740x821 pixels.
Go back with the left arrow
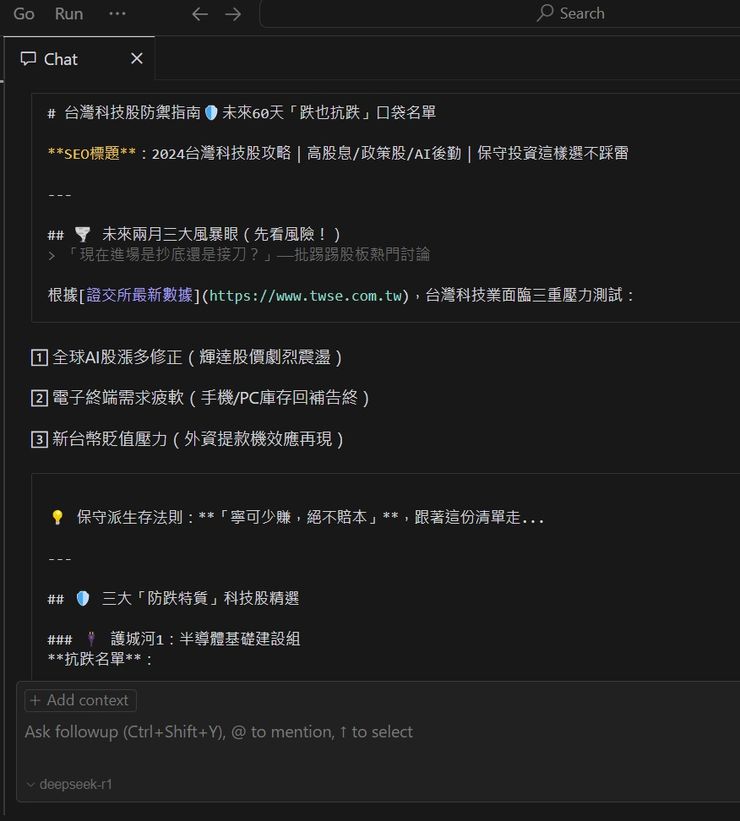click(200, 14)
